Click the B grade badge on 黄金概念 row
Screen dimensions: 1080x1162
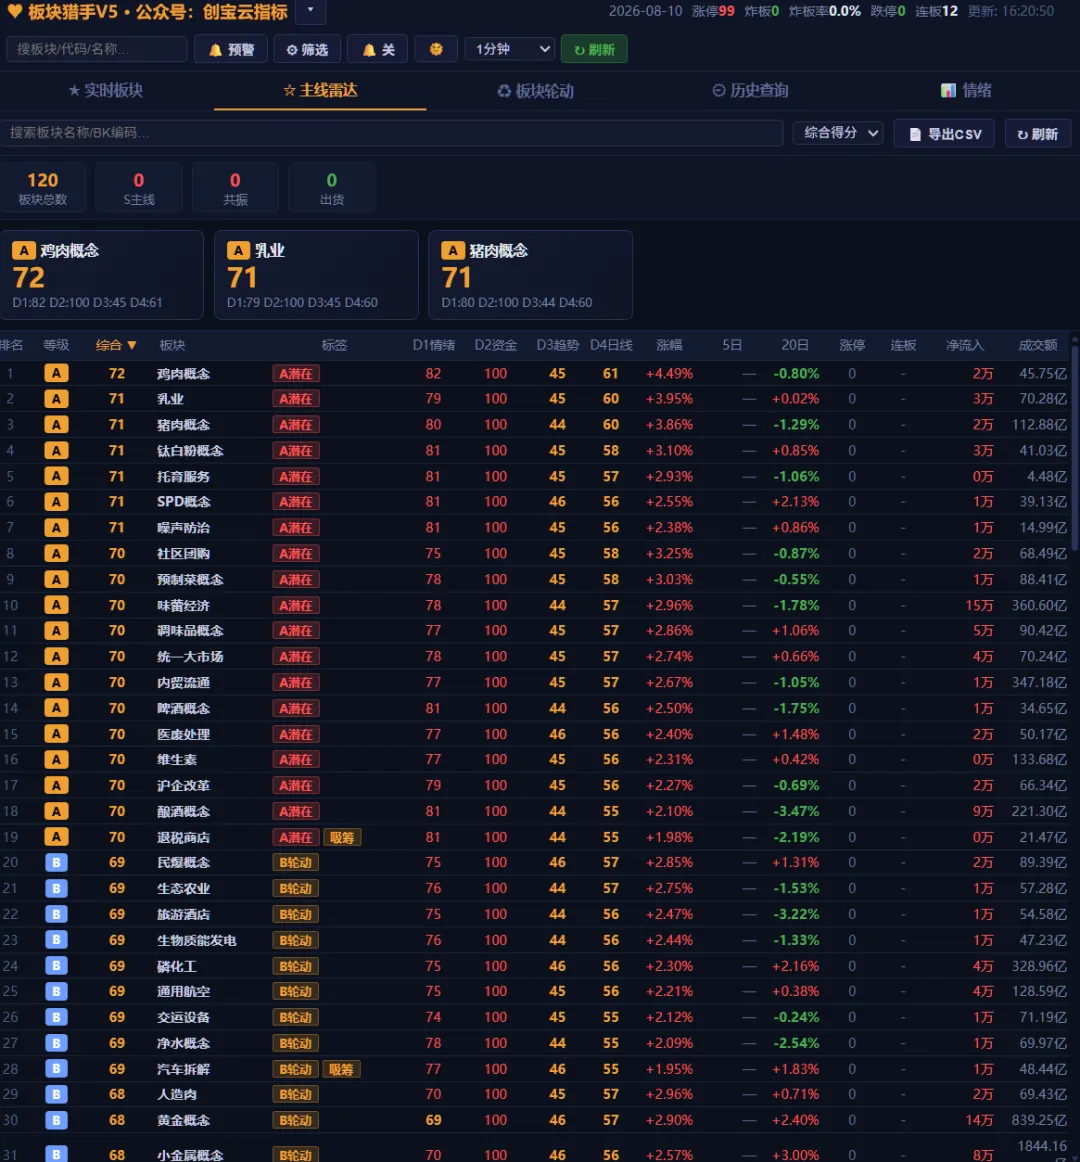[56, 1120]
